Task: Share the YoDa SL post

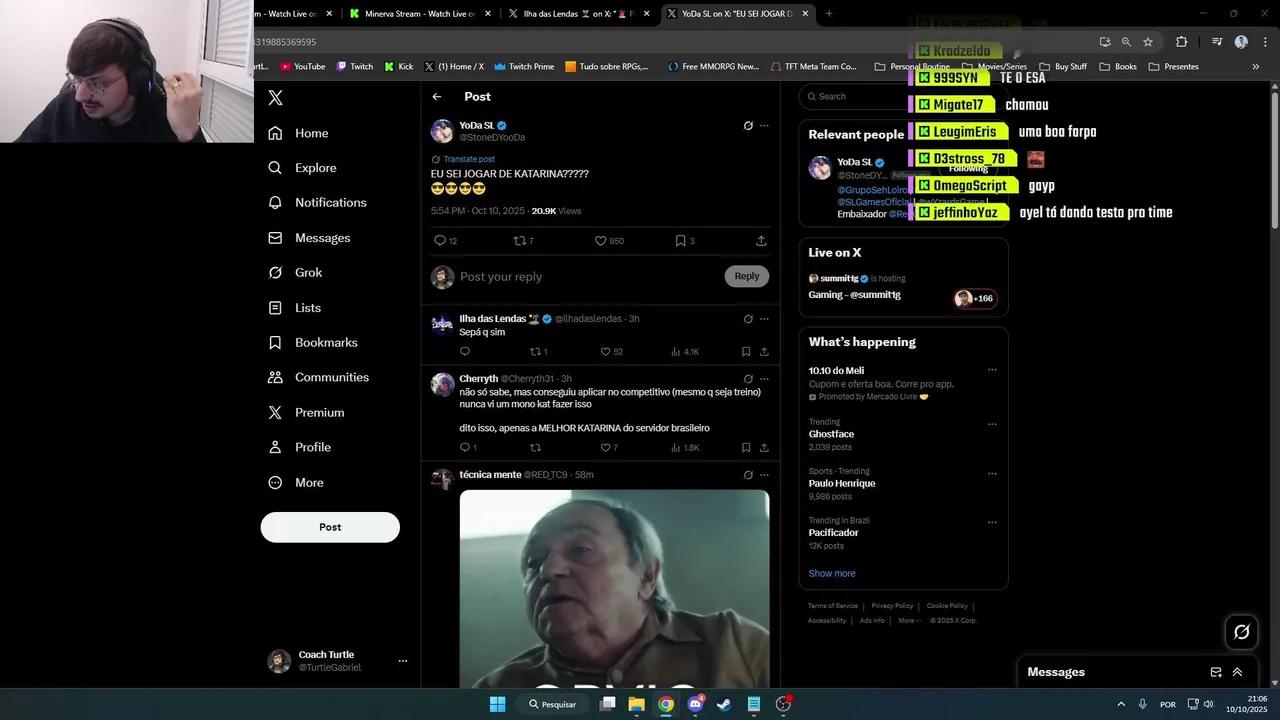Action: coord(761,241)
